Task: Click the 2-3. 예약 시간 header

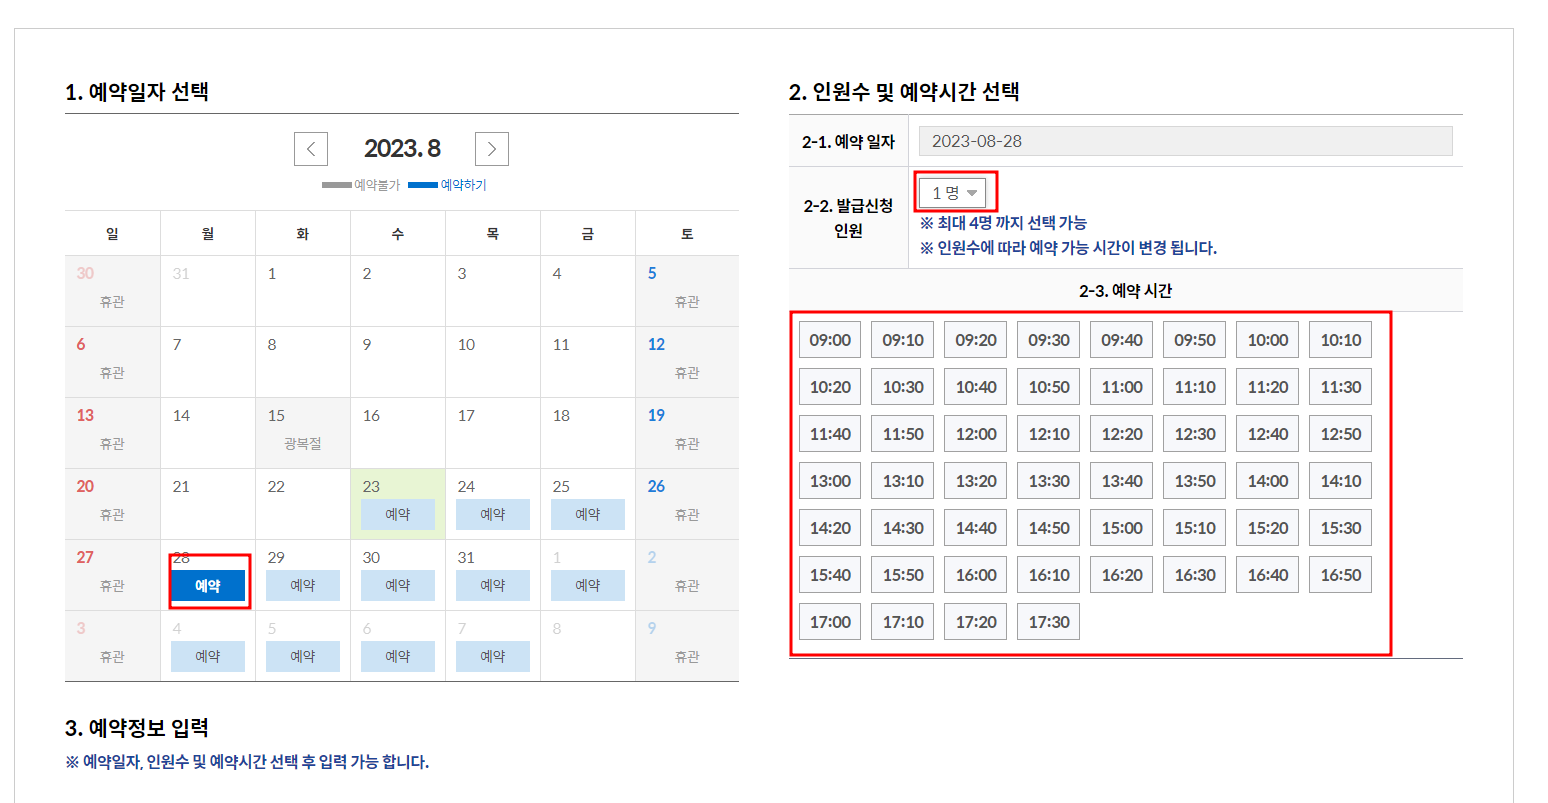Action: tap(1125, 290)
